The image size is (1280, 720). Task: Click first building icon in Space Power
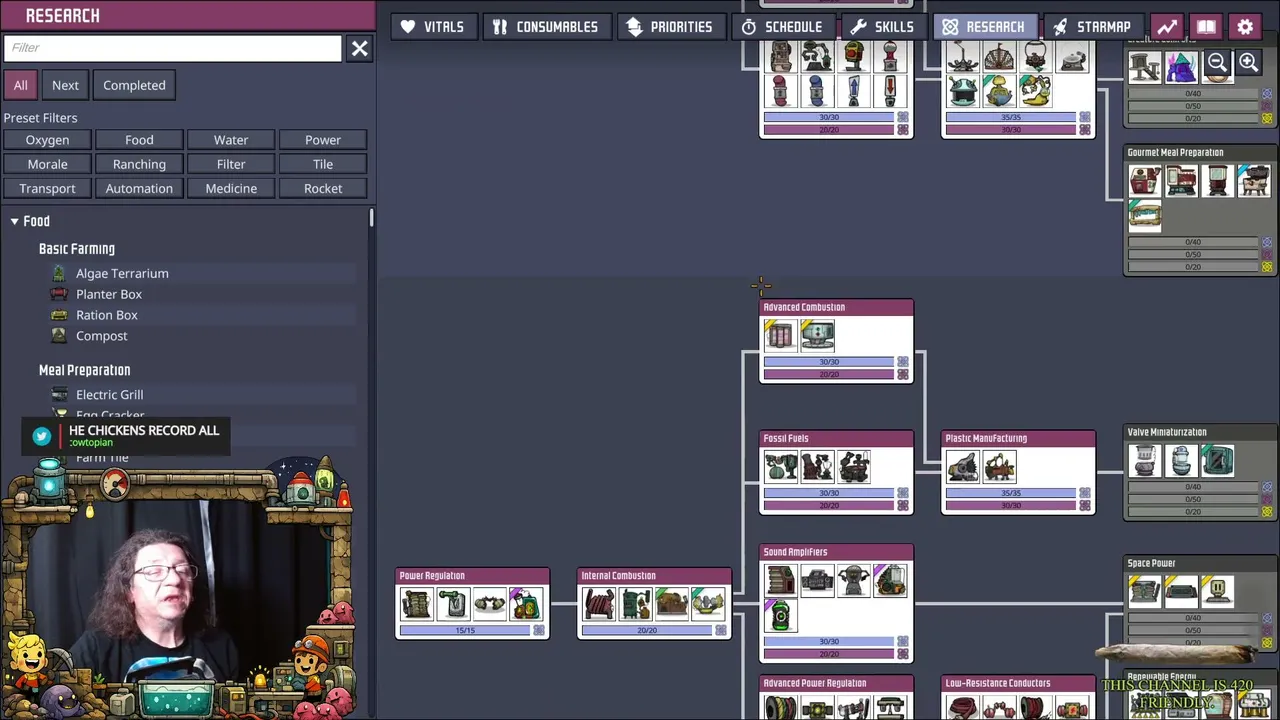1145,591
